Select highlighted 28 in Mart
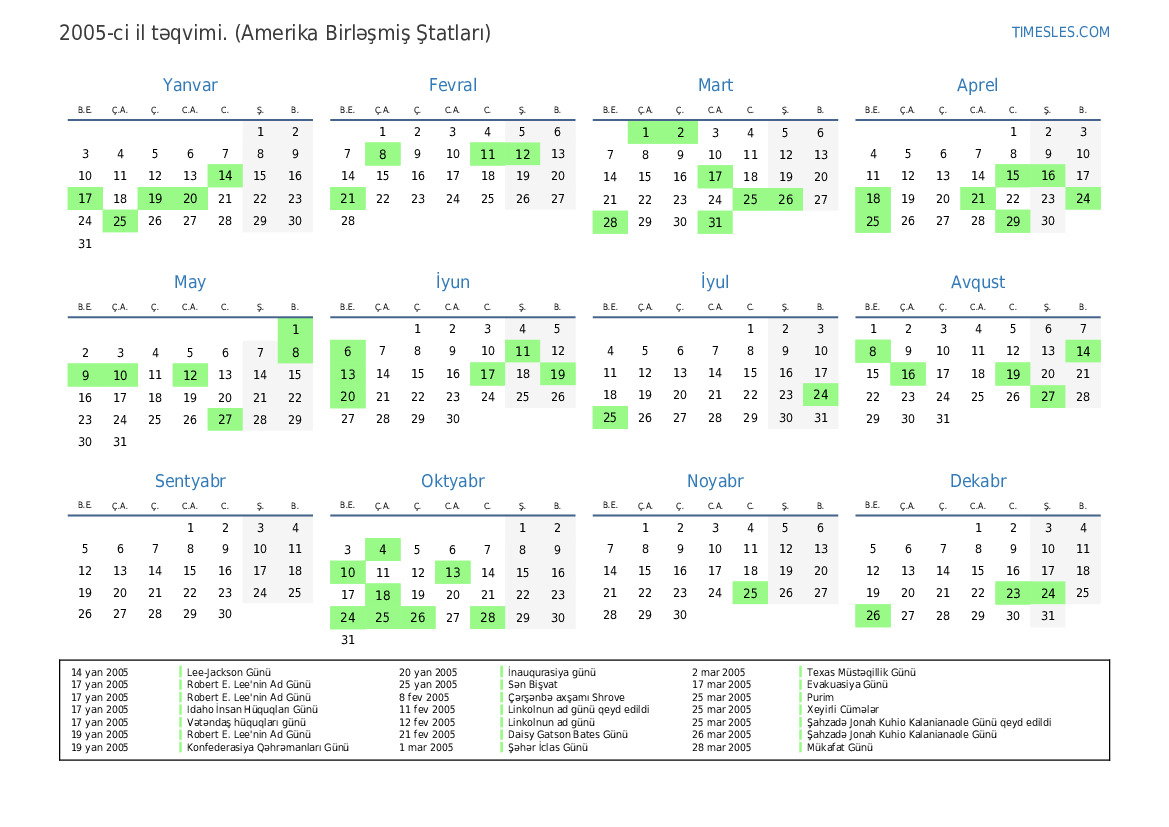The image size is (1169, 827). (x=610, y=222)
